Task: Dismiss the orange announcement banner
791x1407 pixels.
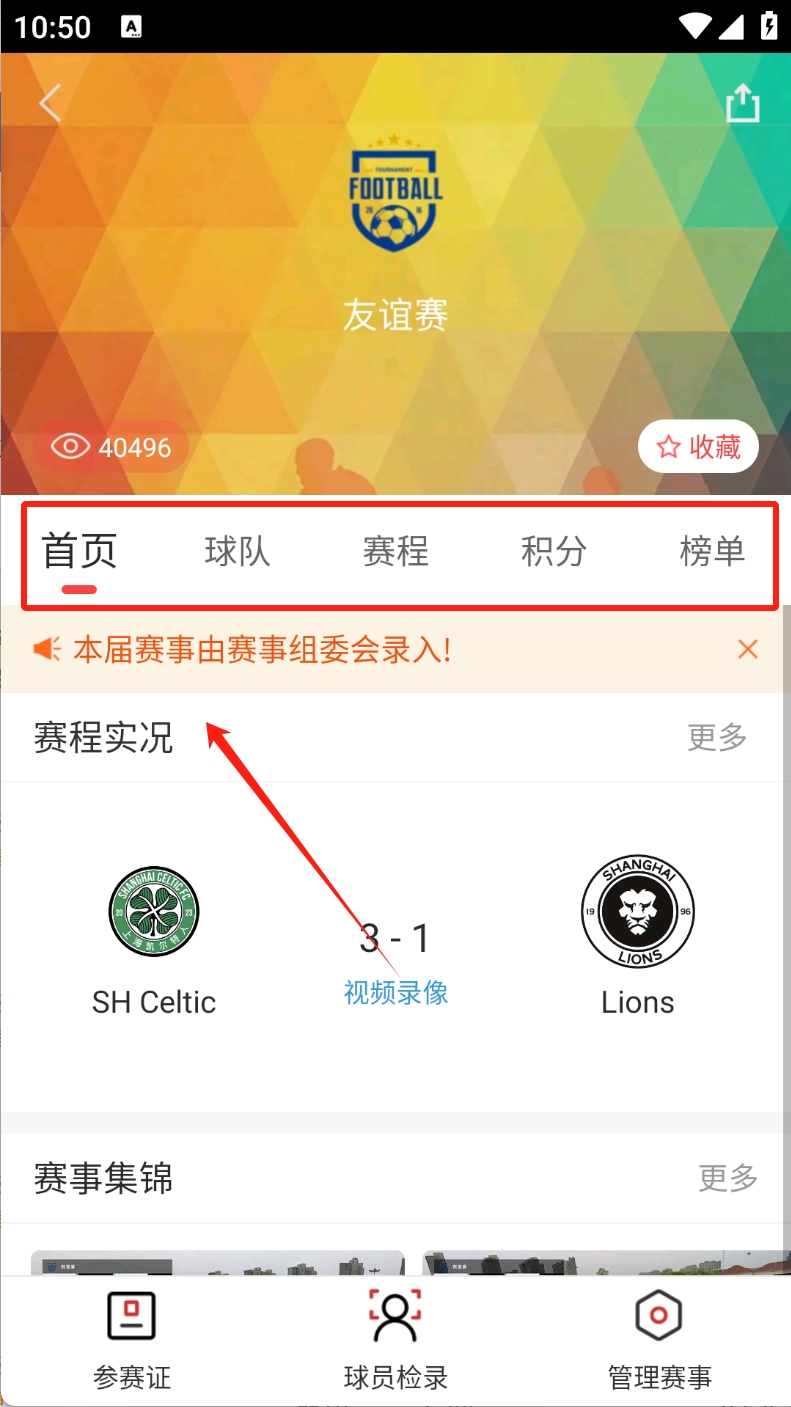Action: point(747,650)
